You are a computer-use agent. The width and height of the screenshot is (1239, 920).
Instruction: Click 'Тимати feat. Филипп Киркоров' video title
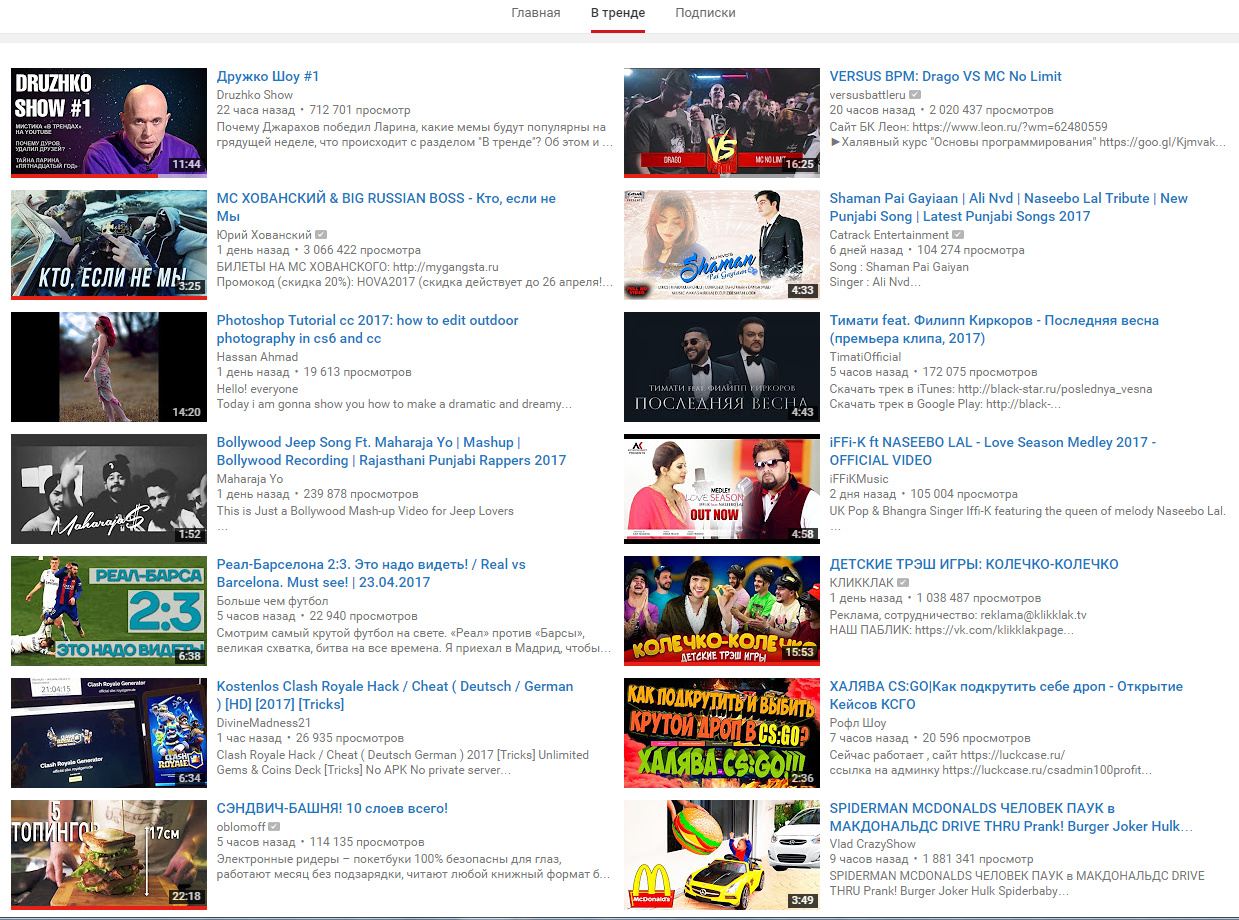tap(994, 329)
